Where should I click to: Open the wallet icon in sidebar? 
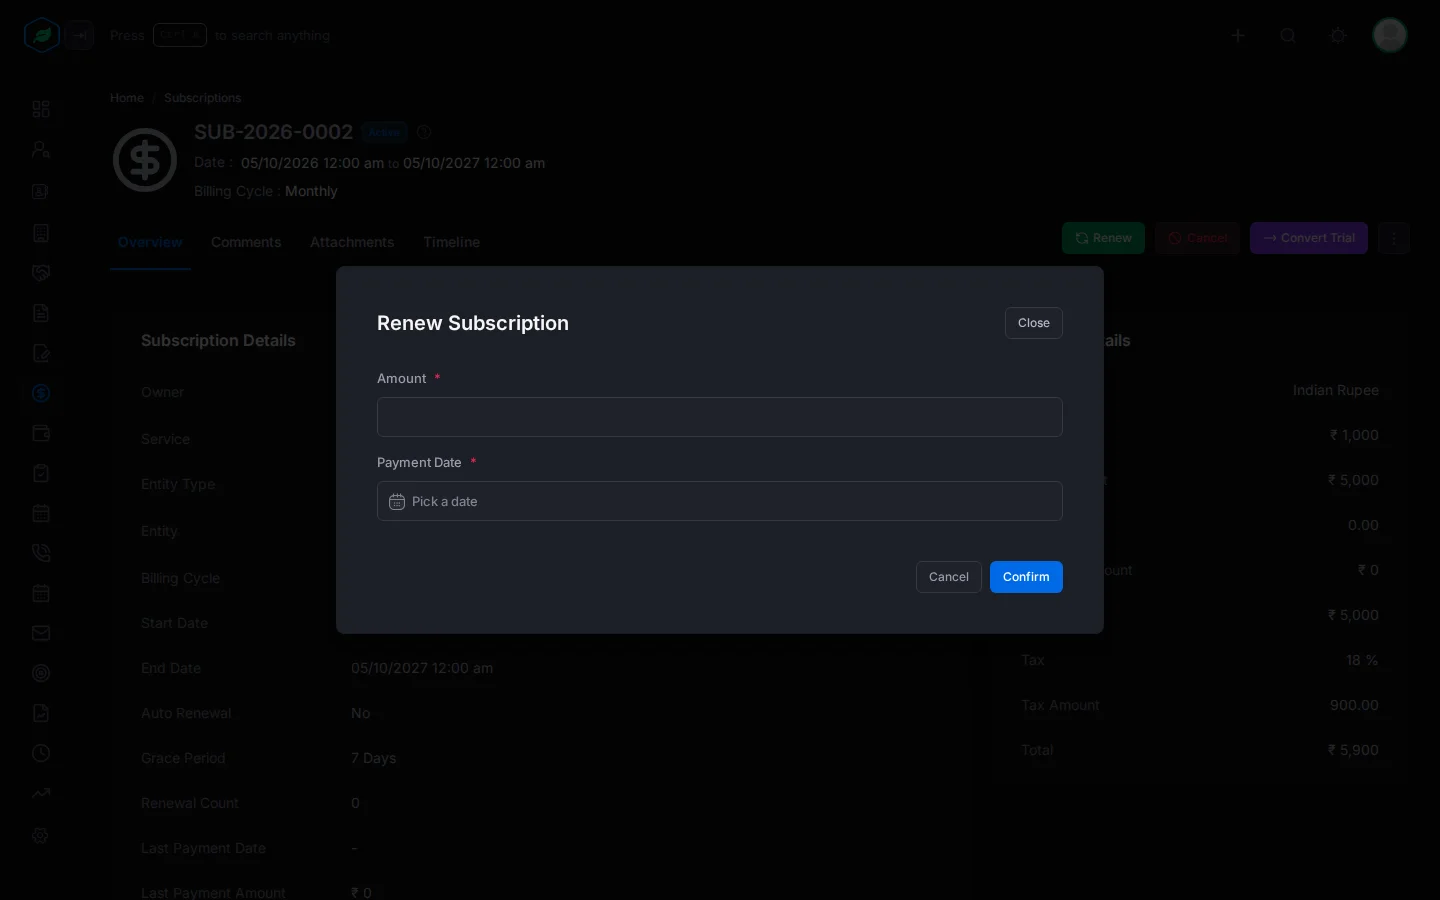41,433
